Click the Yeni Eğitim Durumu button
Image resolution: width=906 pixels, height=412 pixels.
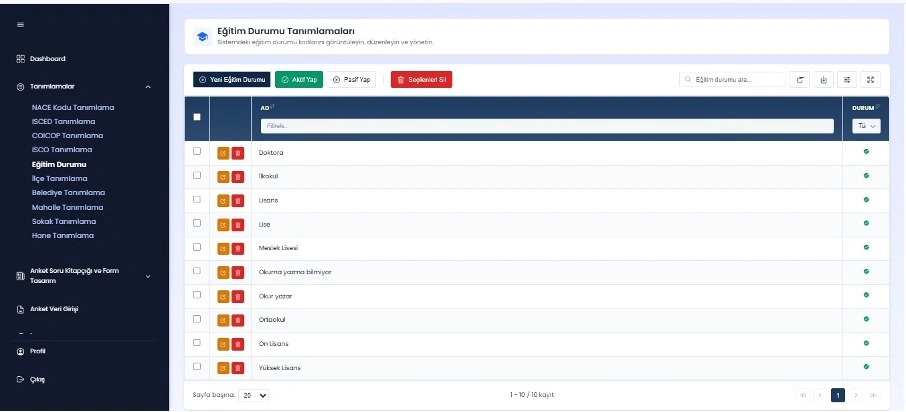tap(231, 80)
